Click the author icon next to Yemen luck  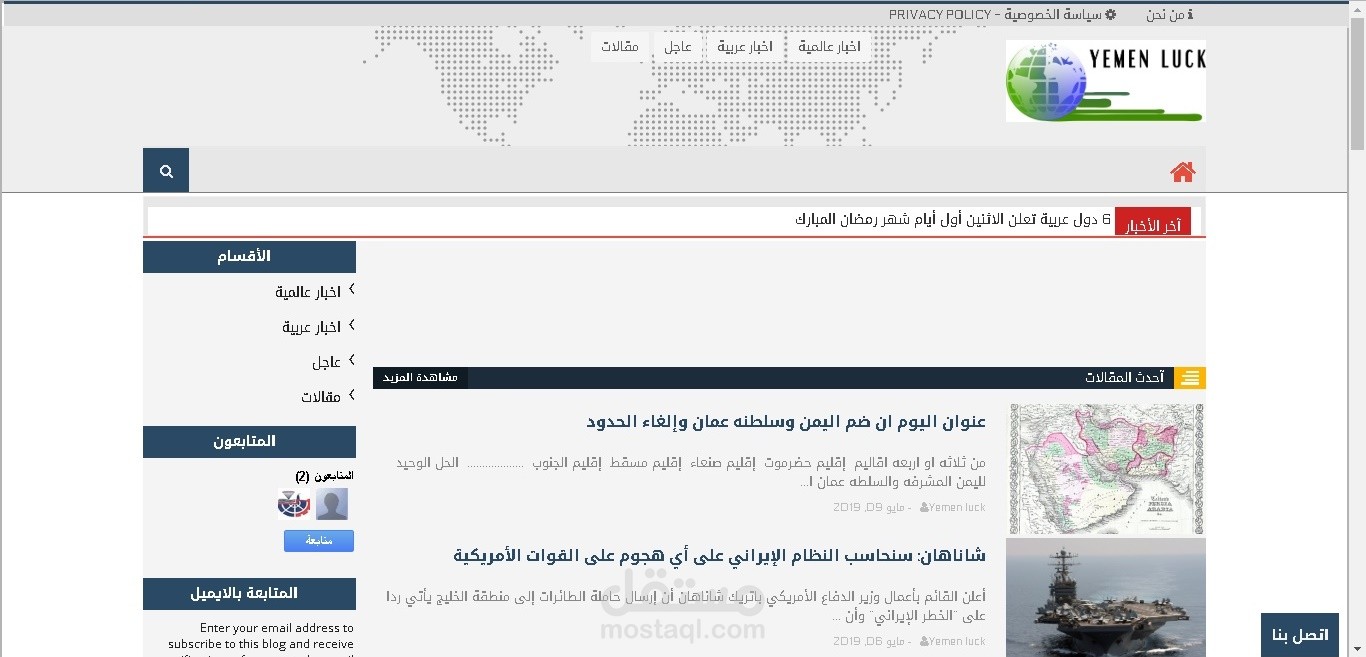923,507
